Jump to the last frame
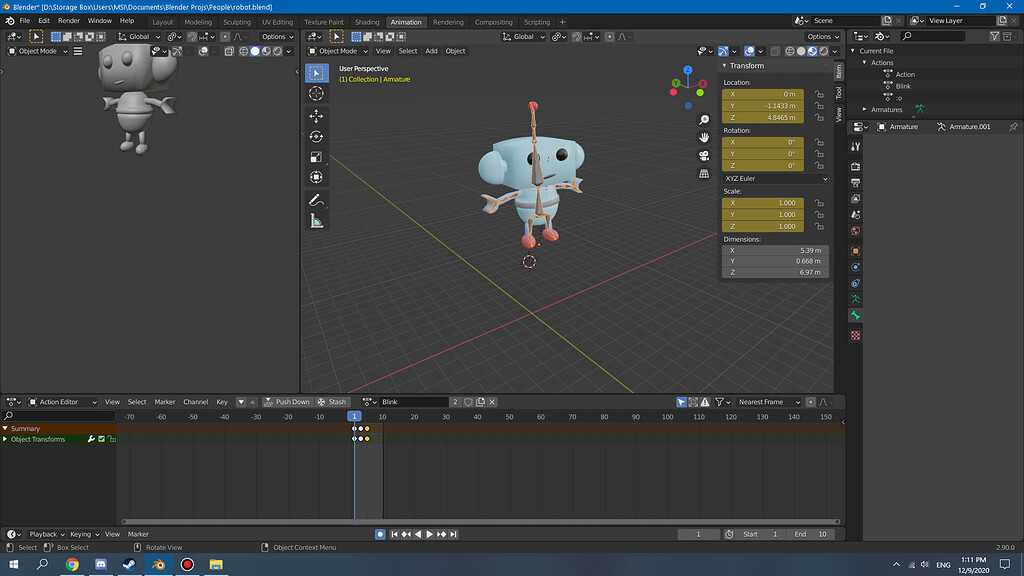Image resolution: width=1024 pixels, height=576 pixels. [x=453, y=534]
